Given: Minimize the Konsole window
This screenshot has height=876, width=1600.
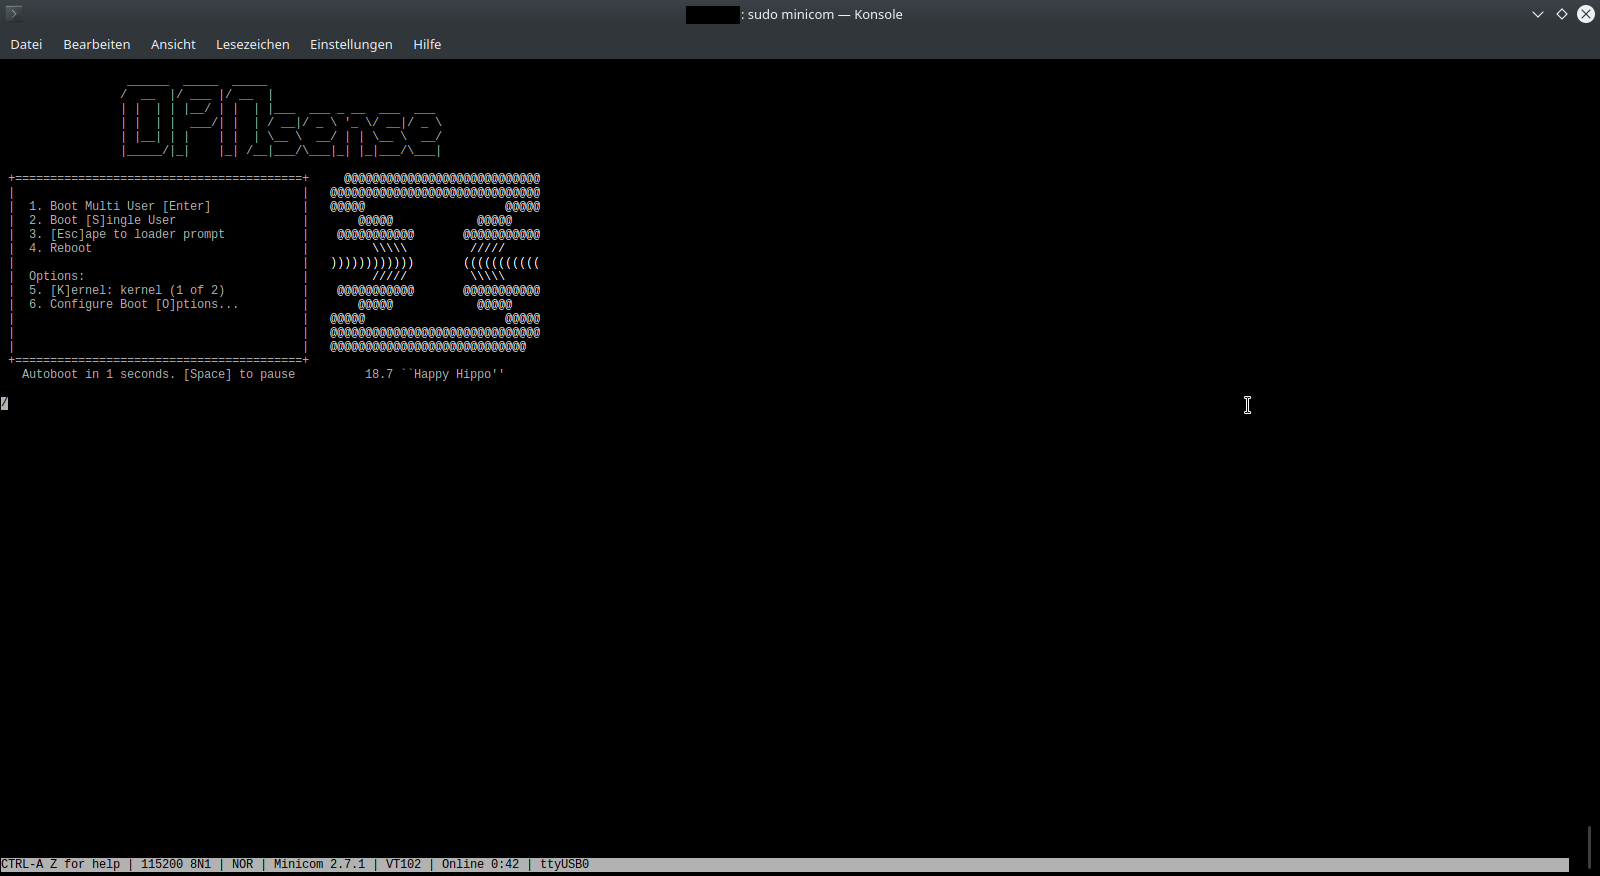Looking at the screenshot, I should 1538,14.
